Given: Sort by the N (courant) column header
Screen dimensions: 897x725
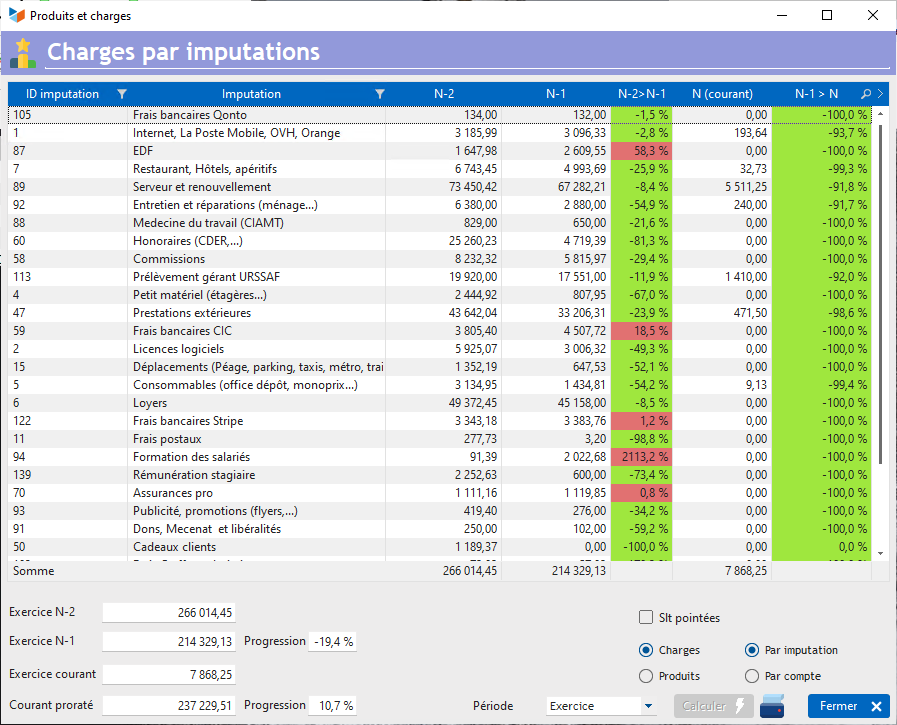Looking at the screenshot, I should coord(722,94).
